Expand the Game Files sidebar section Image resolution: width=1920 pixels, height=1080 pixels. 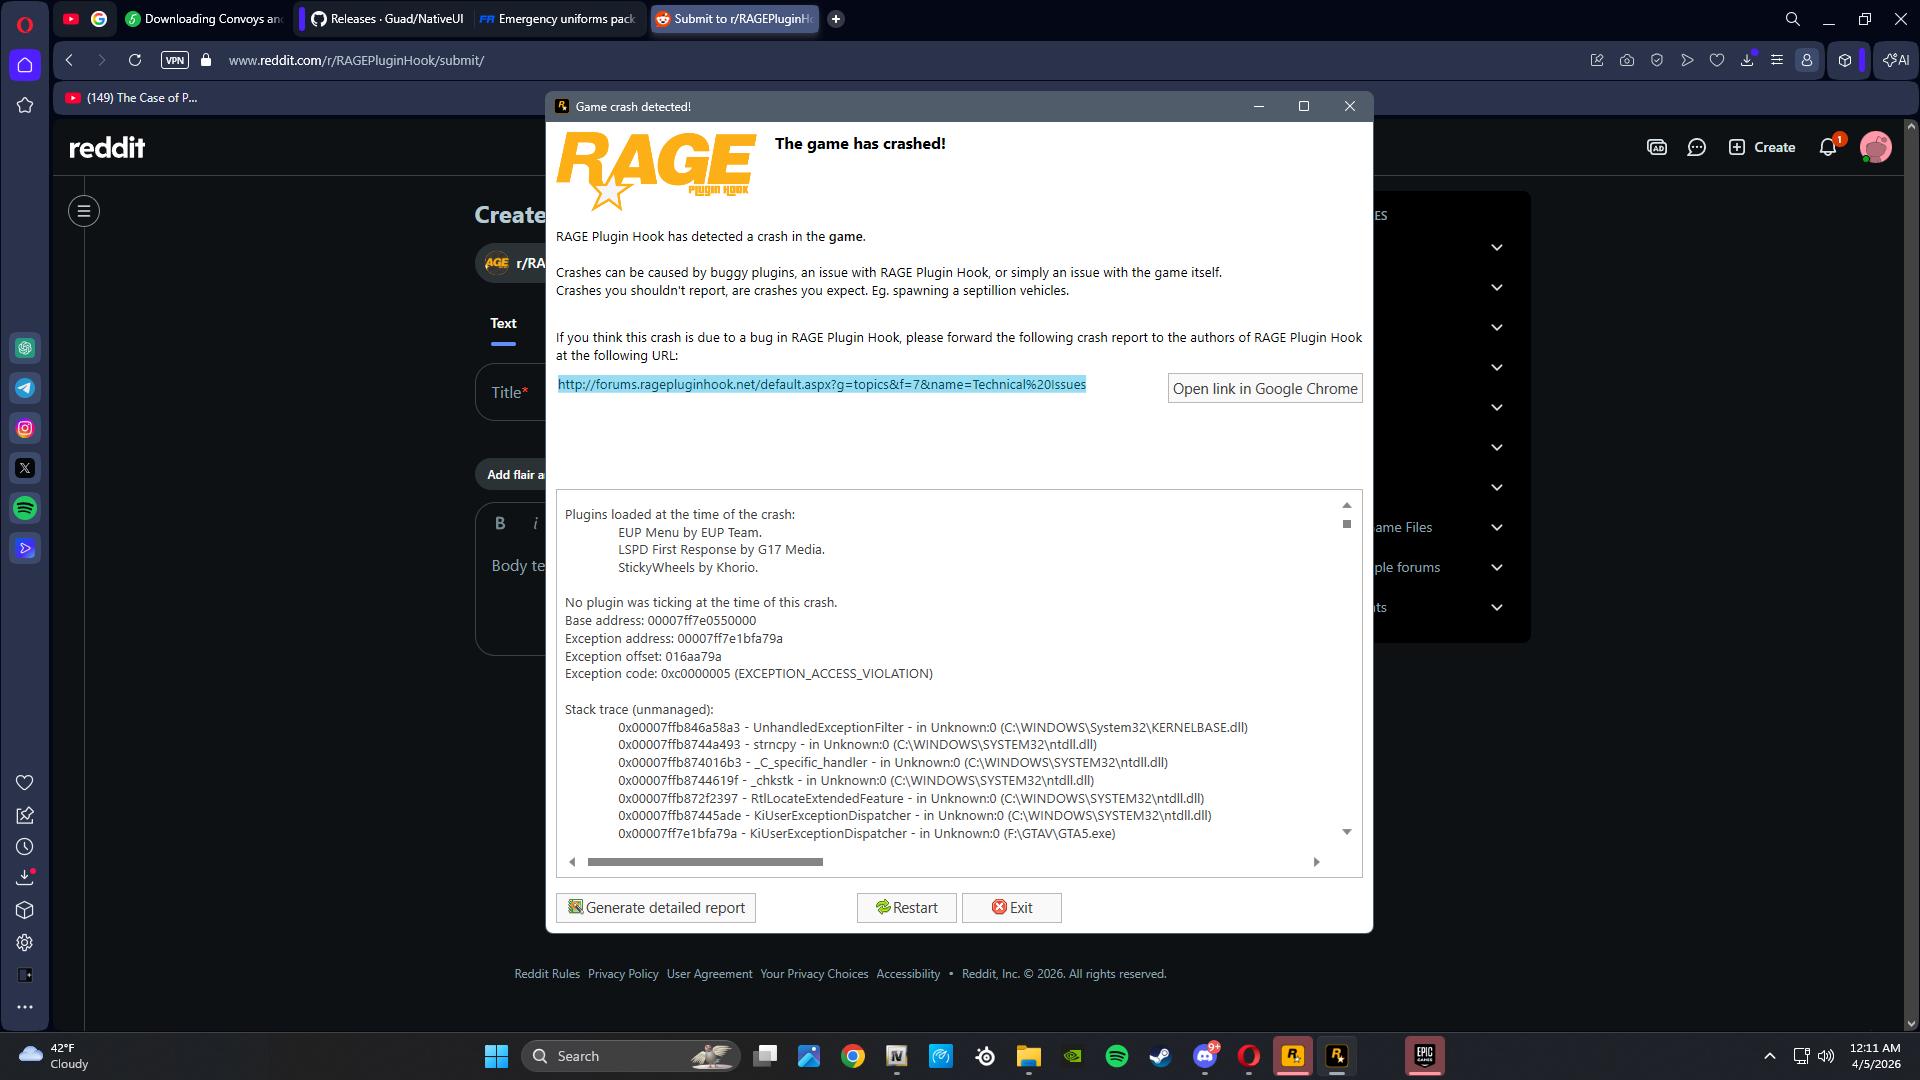coord(1497,527)
